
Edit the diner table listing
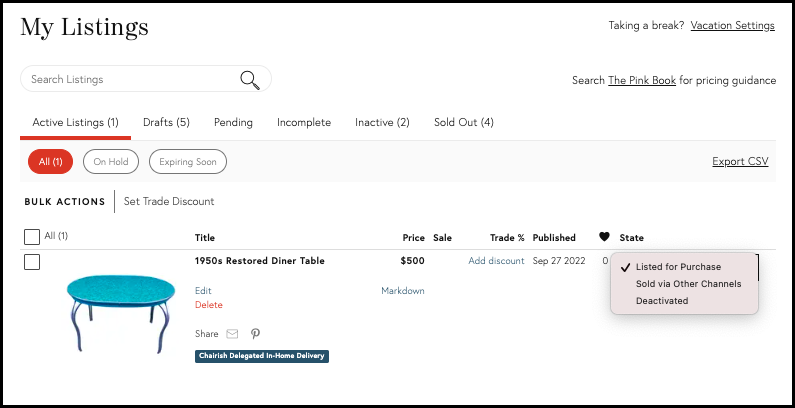[203, 291]
